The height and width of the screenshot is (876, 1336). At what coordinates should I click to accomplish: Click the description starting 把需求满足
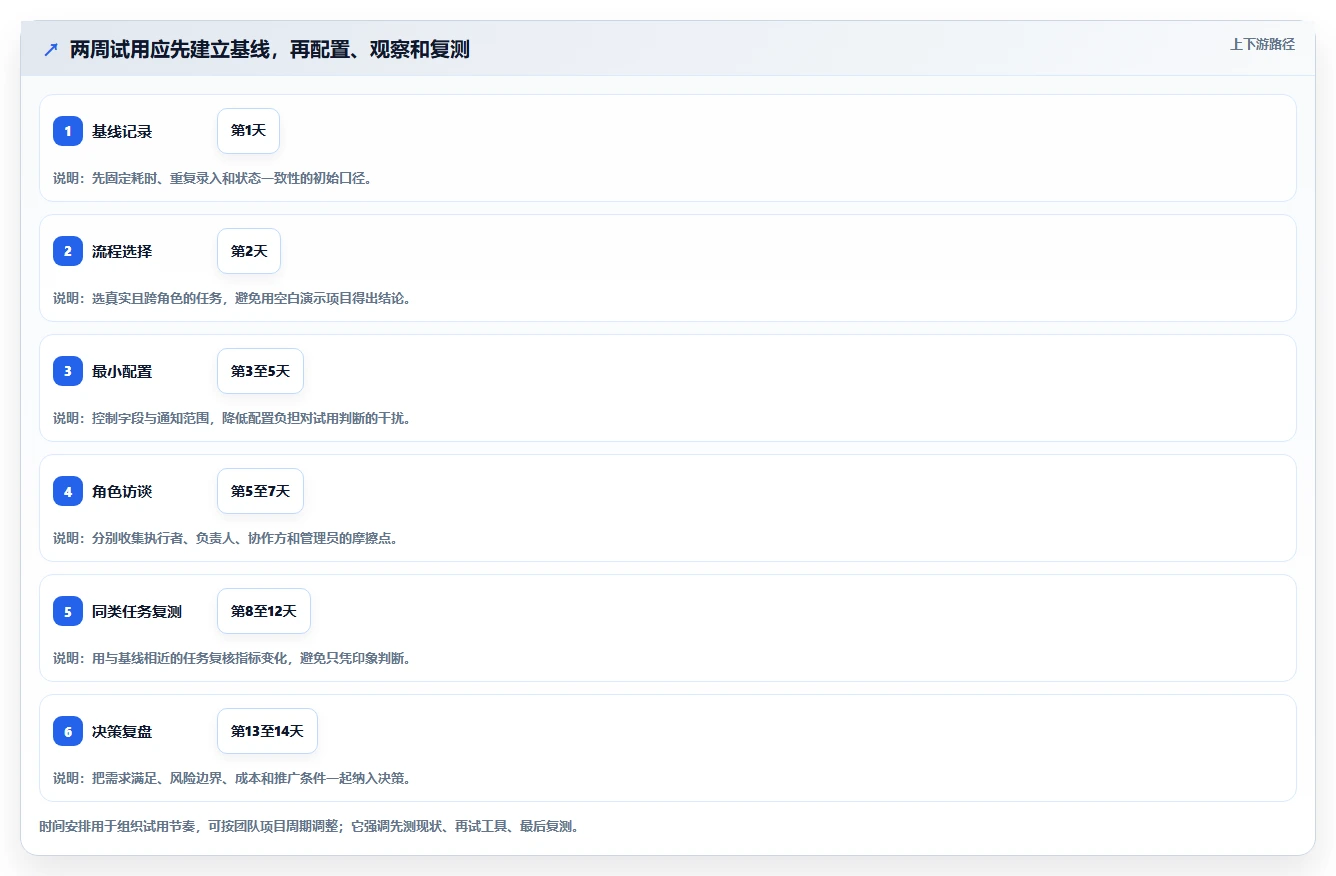[x=232, y=778]
